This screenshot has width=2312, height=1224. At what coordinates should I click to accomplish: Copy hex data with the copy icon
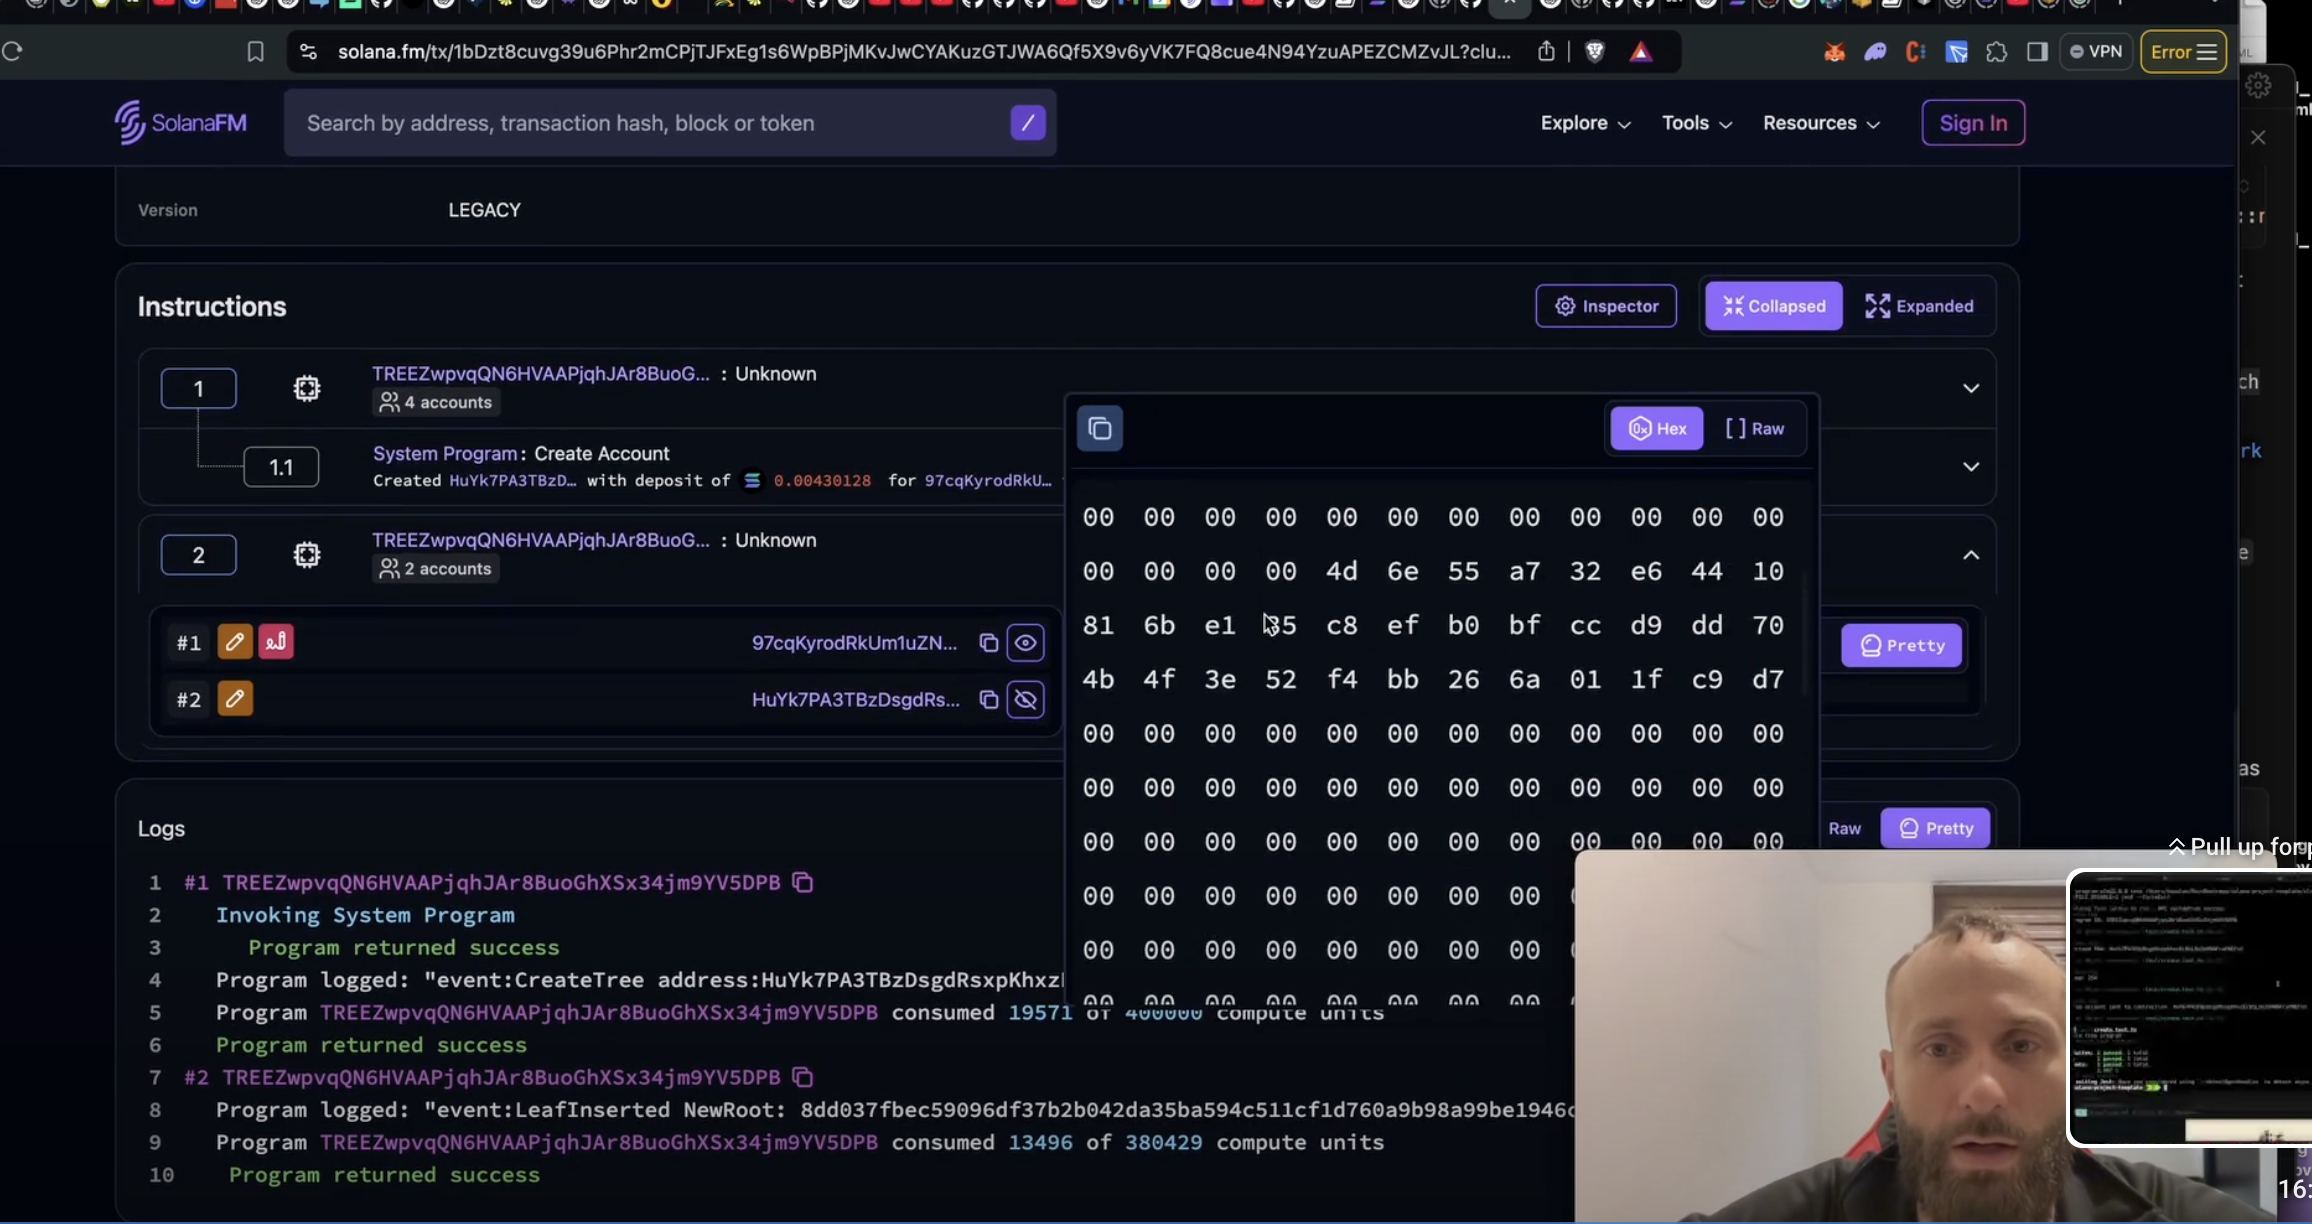tap(1100, 429)
